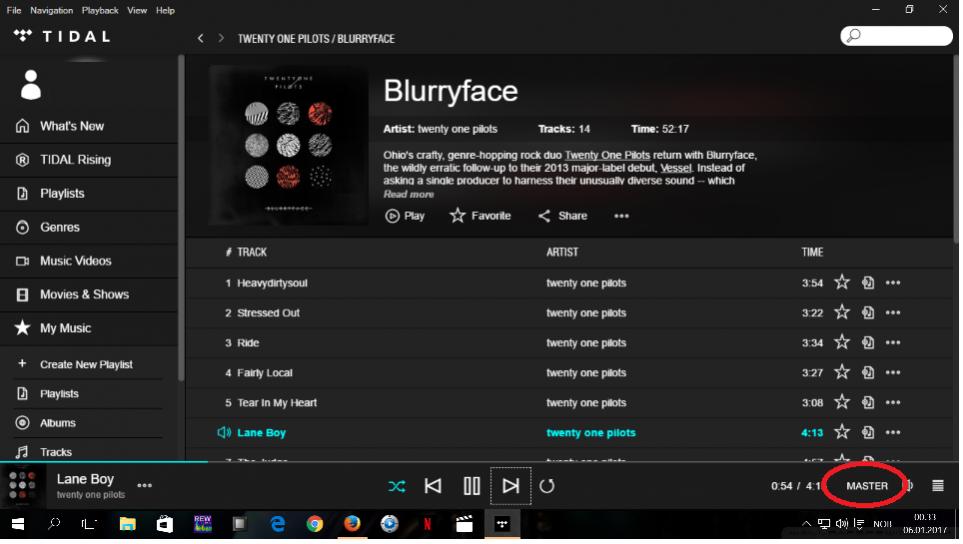Image resolution: width=963 pixels, height=544 pixels.
Task: Click the sidebar scrollbar
Action: tap(182, 219)
